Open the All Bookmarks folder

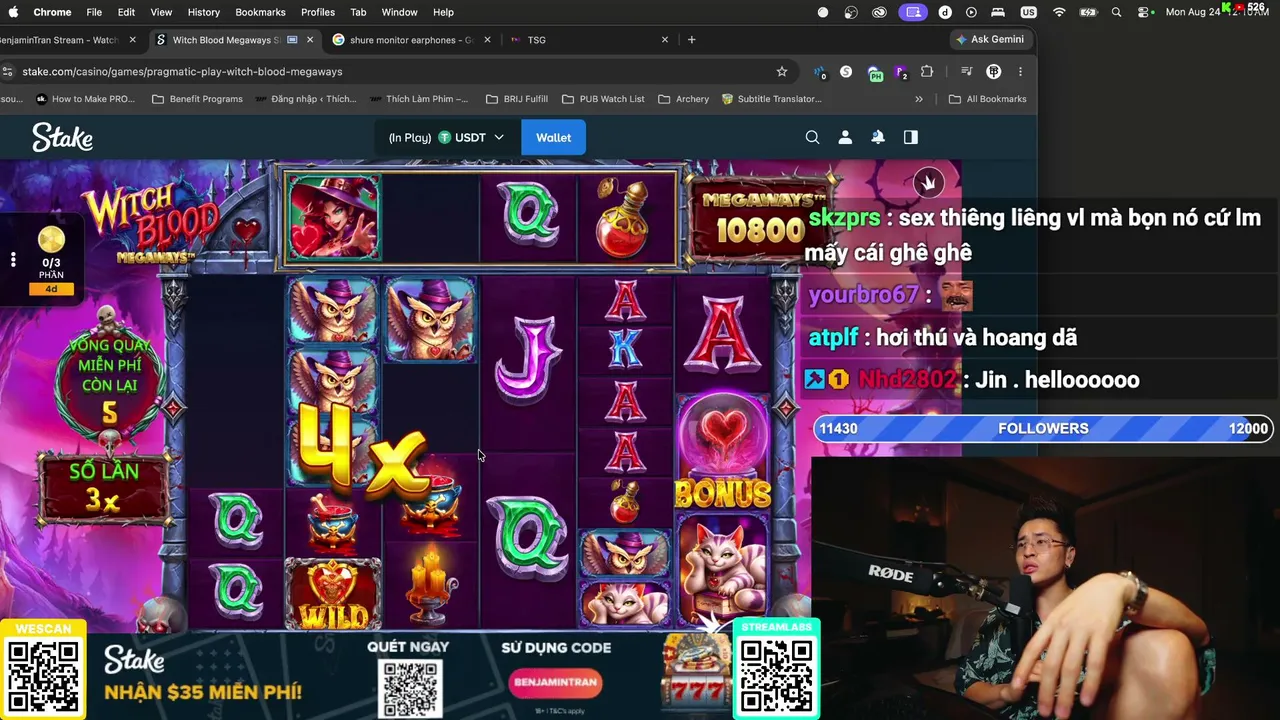(987, 99)
